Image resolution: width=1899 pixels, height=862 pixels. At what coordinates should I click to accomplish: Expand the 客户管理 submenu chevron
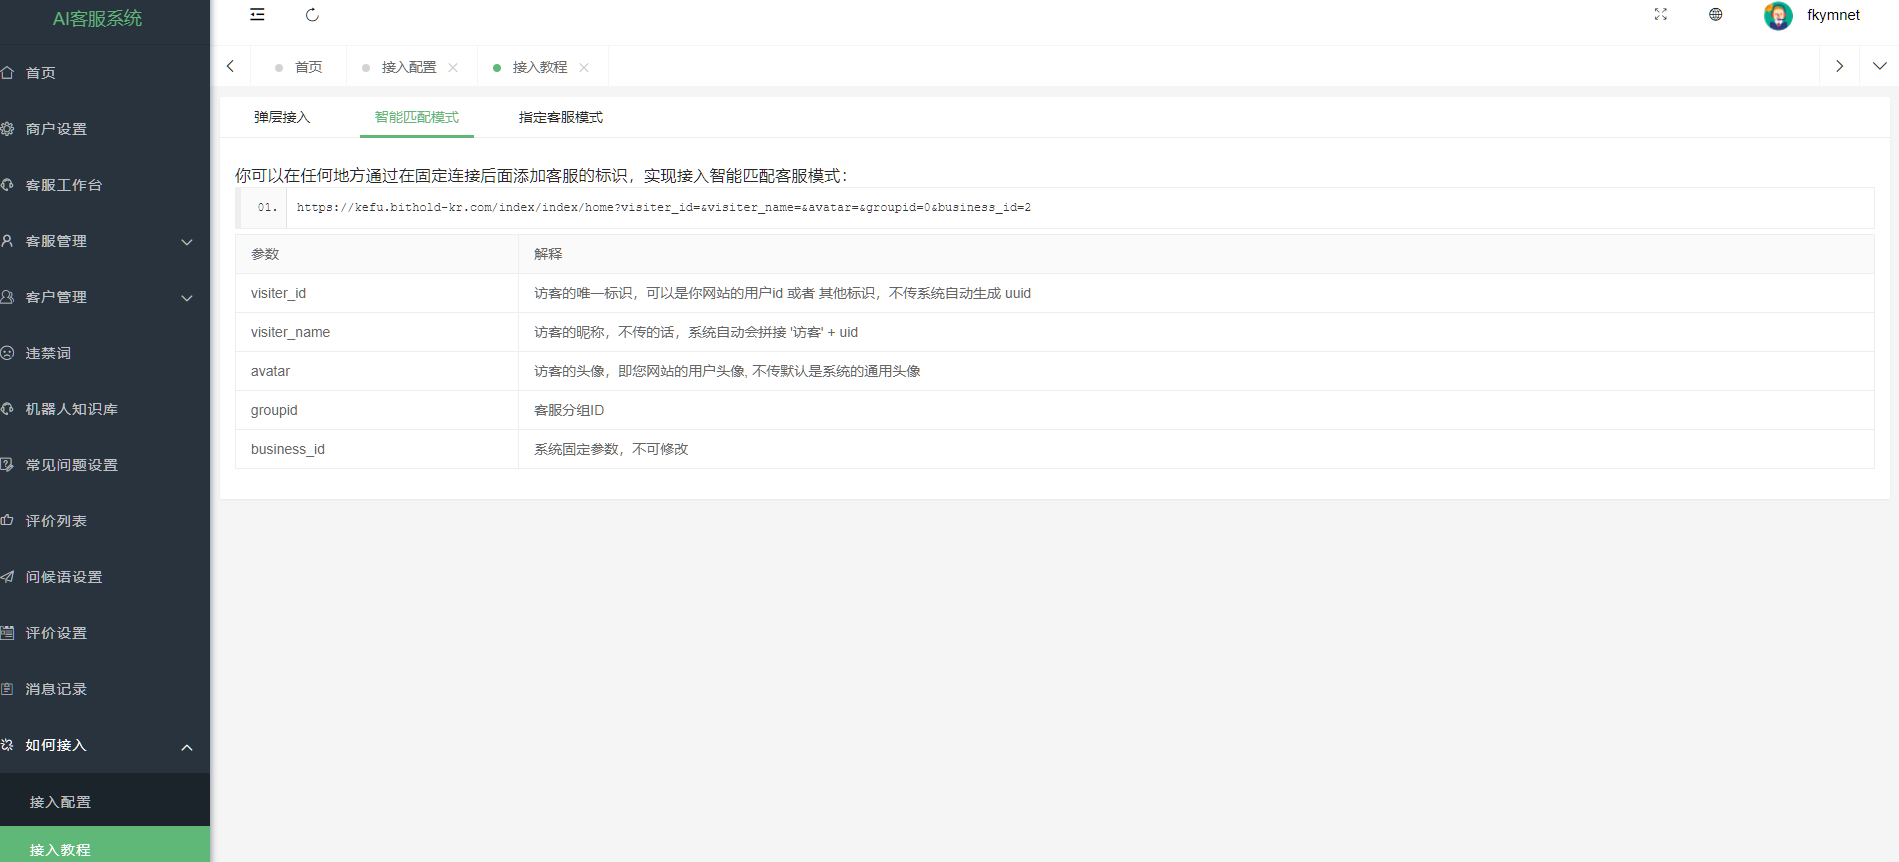click(x=187, y=298)
